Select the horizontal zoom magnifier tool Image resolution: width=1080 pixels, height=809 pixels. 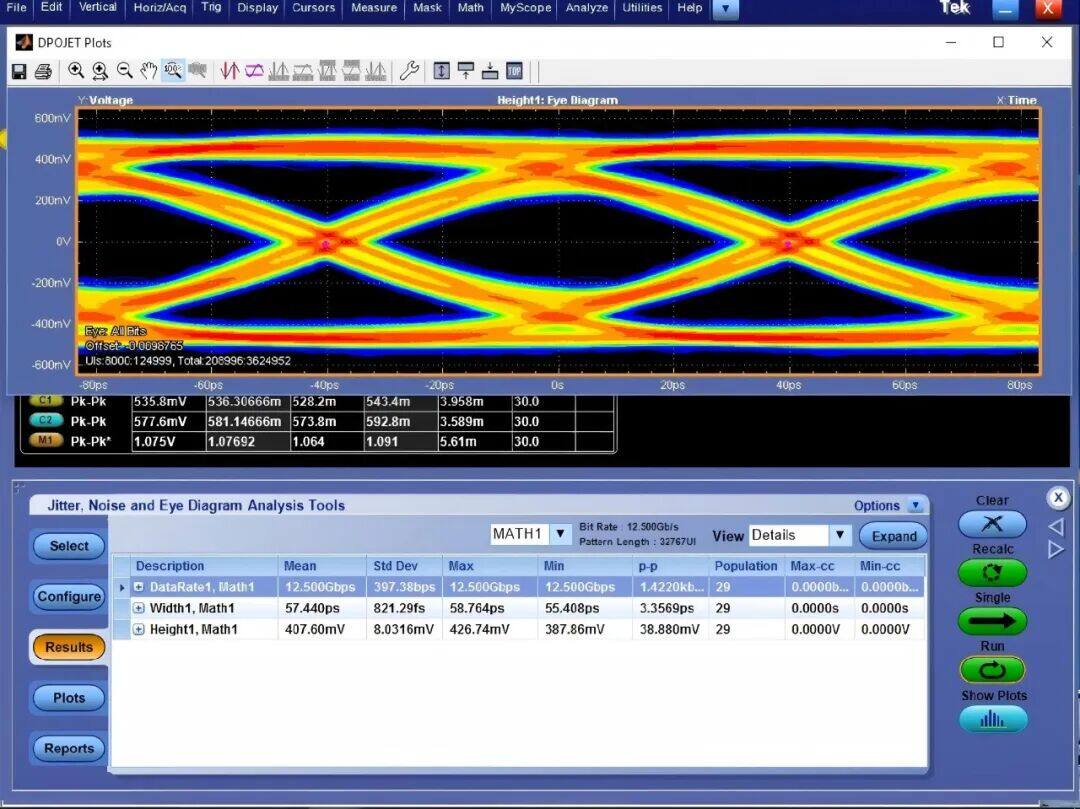point(100,70)
